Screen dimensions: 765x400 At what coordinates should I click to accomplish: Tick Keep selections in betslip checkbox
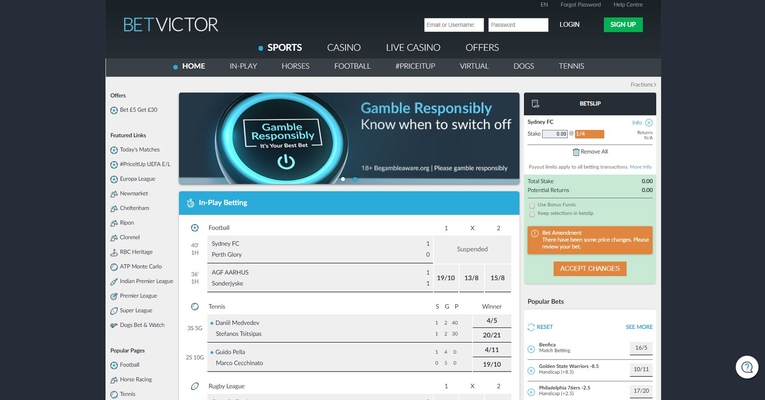[532, 214]
